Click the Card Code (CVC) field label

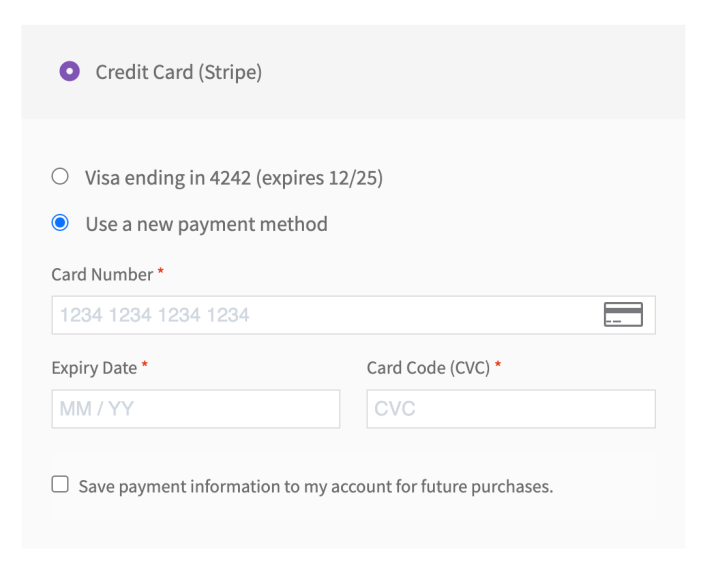pos(428,368)
